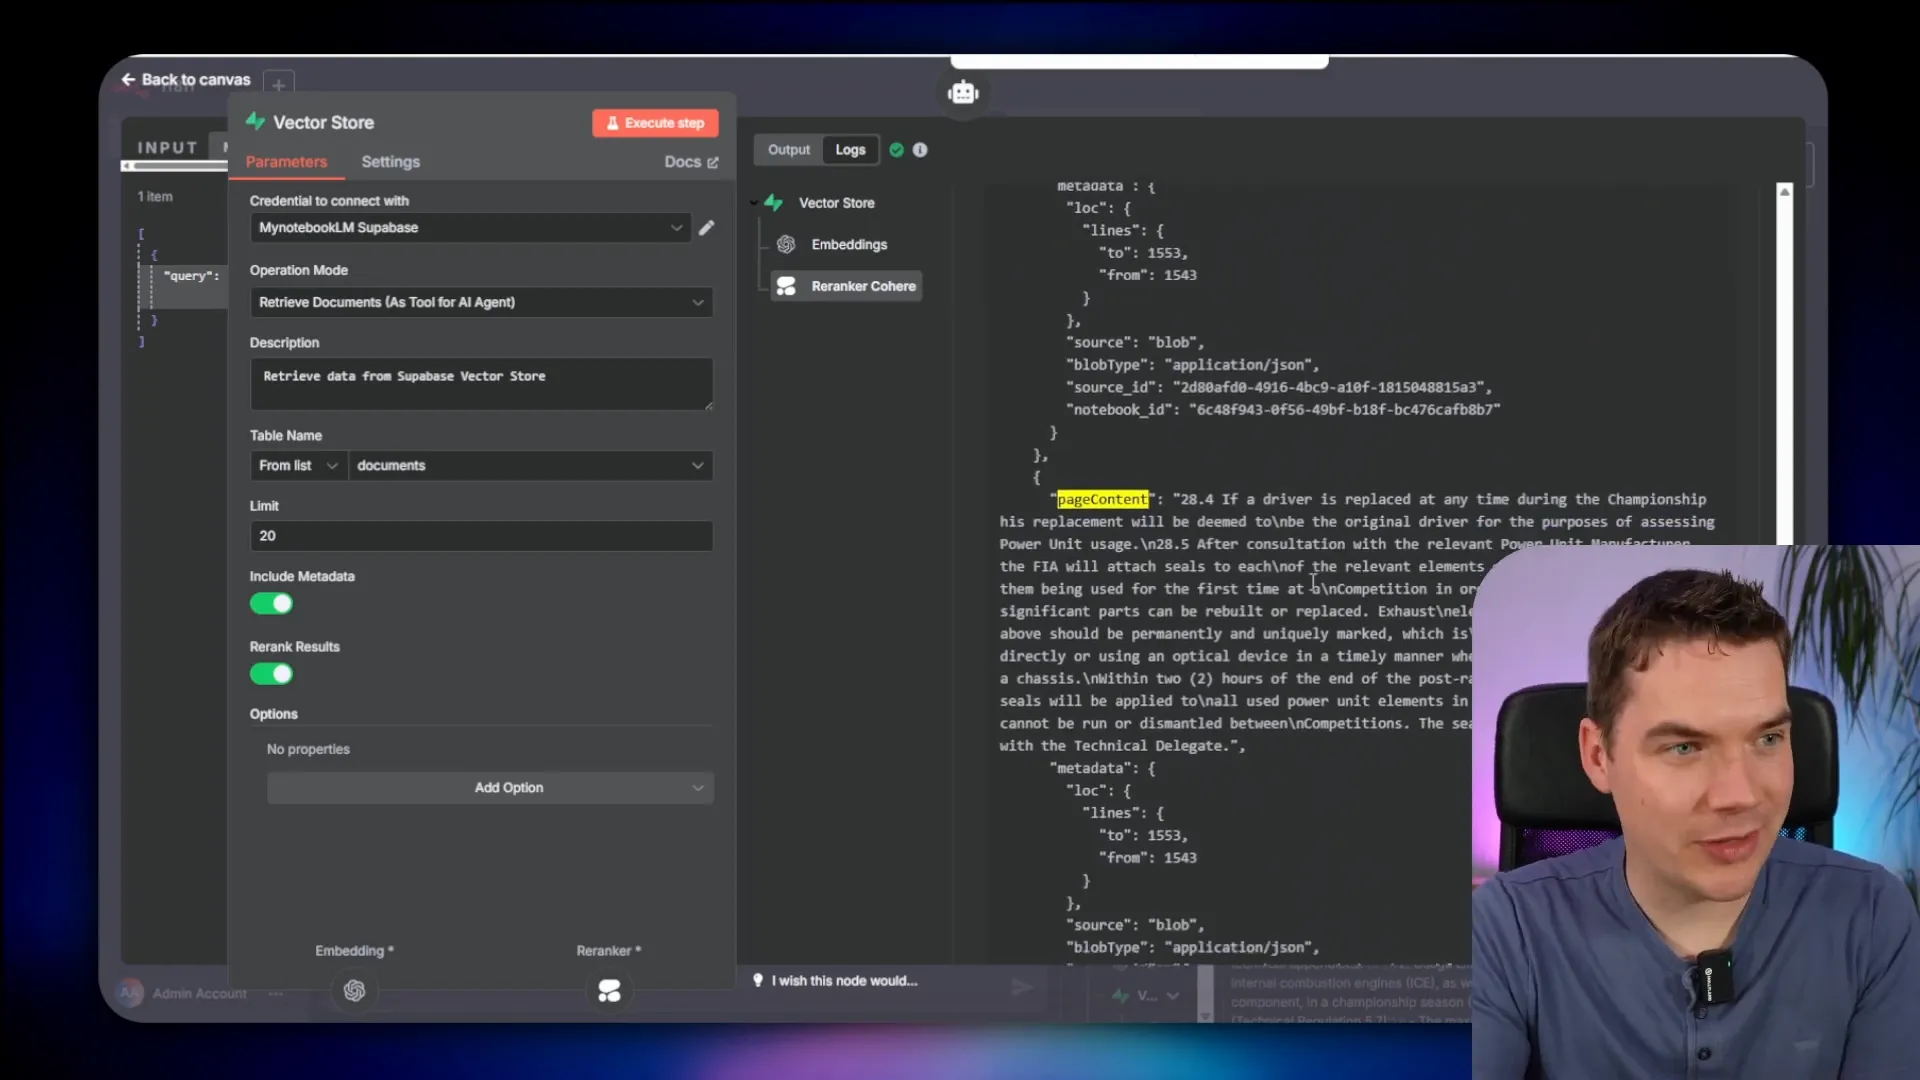Open the Parameters tab
Screen dimensions: 1920x1080
(286, 162)
